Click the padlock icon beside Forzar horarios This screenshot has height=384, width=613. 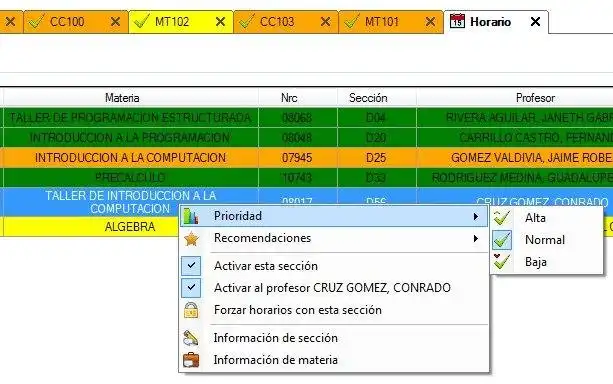(191, 310)
